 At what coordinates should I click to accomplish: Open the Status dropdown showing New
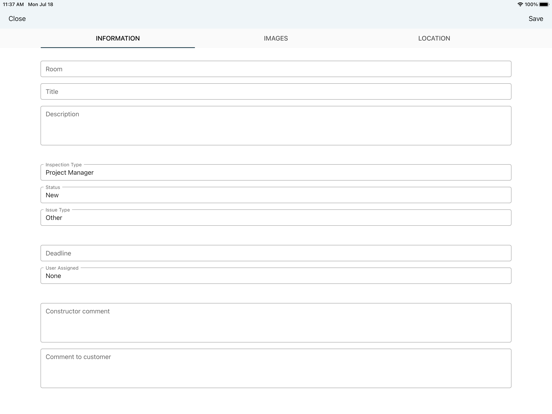tap(276, 195)
